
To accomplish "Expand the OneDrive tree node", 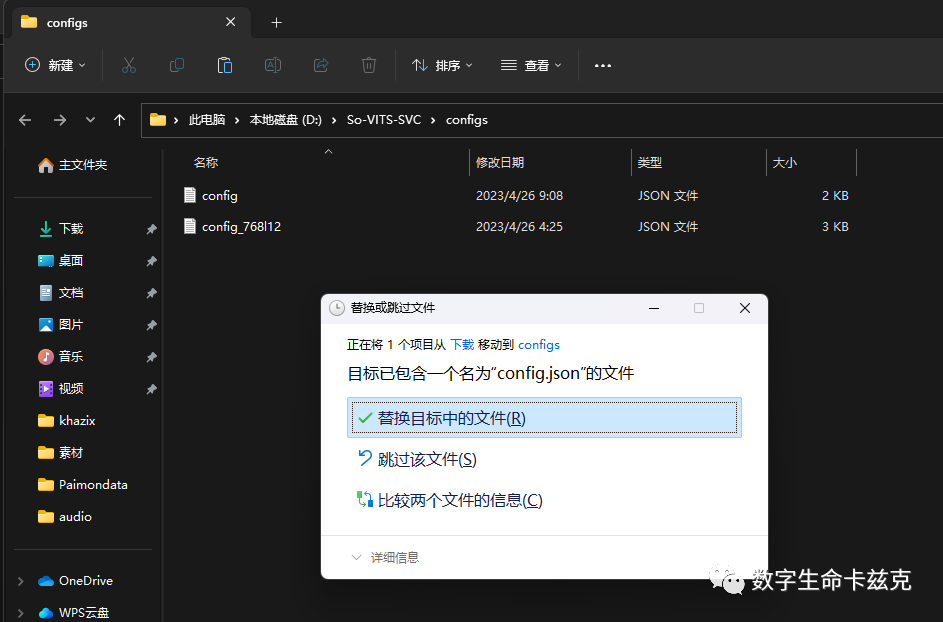I will [x=20, y=581].
